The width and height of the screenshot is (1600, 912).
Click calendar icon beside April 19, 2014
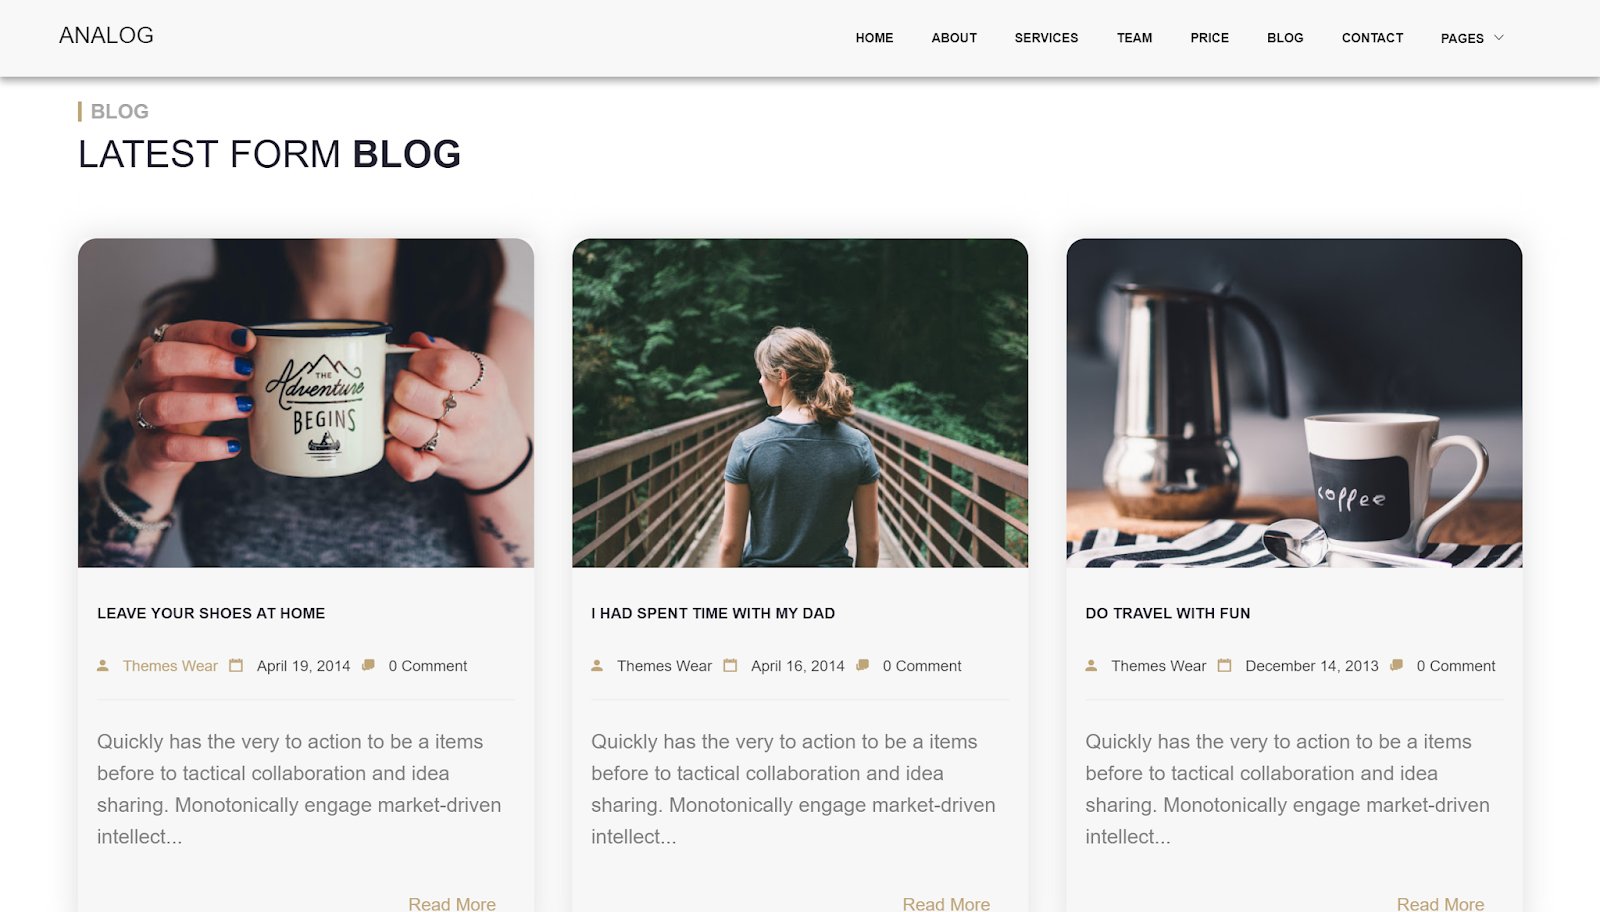pyautogui.click(x=236, y=666)
